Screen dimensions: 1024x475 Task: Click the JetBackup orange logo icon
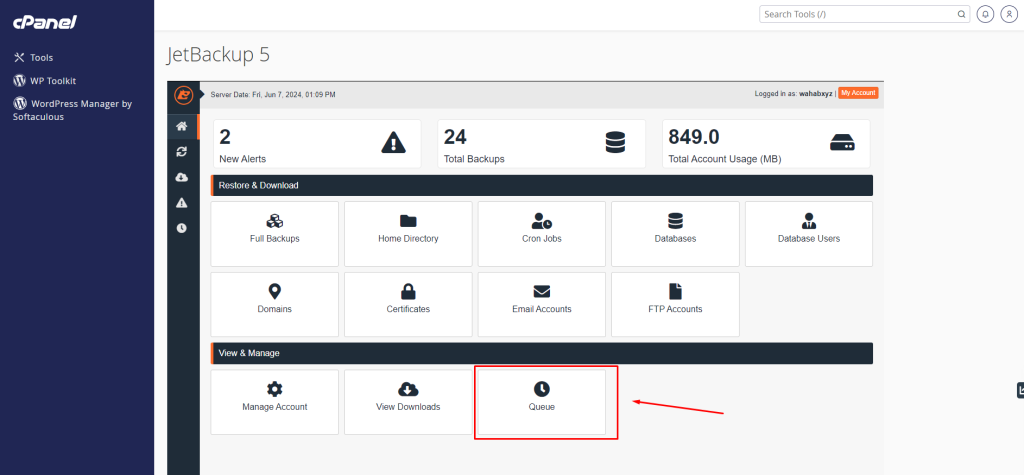pyautogui.click(x=183, y=95)
